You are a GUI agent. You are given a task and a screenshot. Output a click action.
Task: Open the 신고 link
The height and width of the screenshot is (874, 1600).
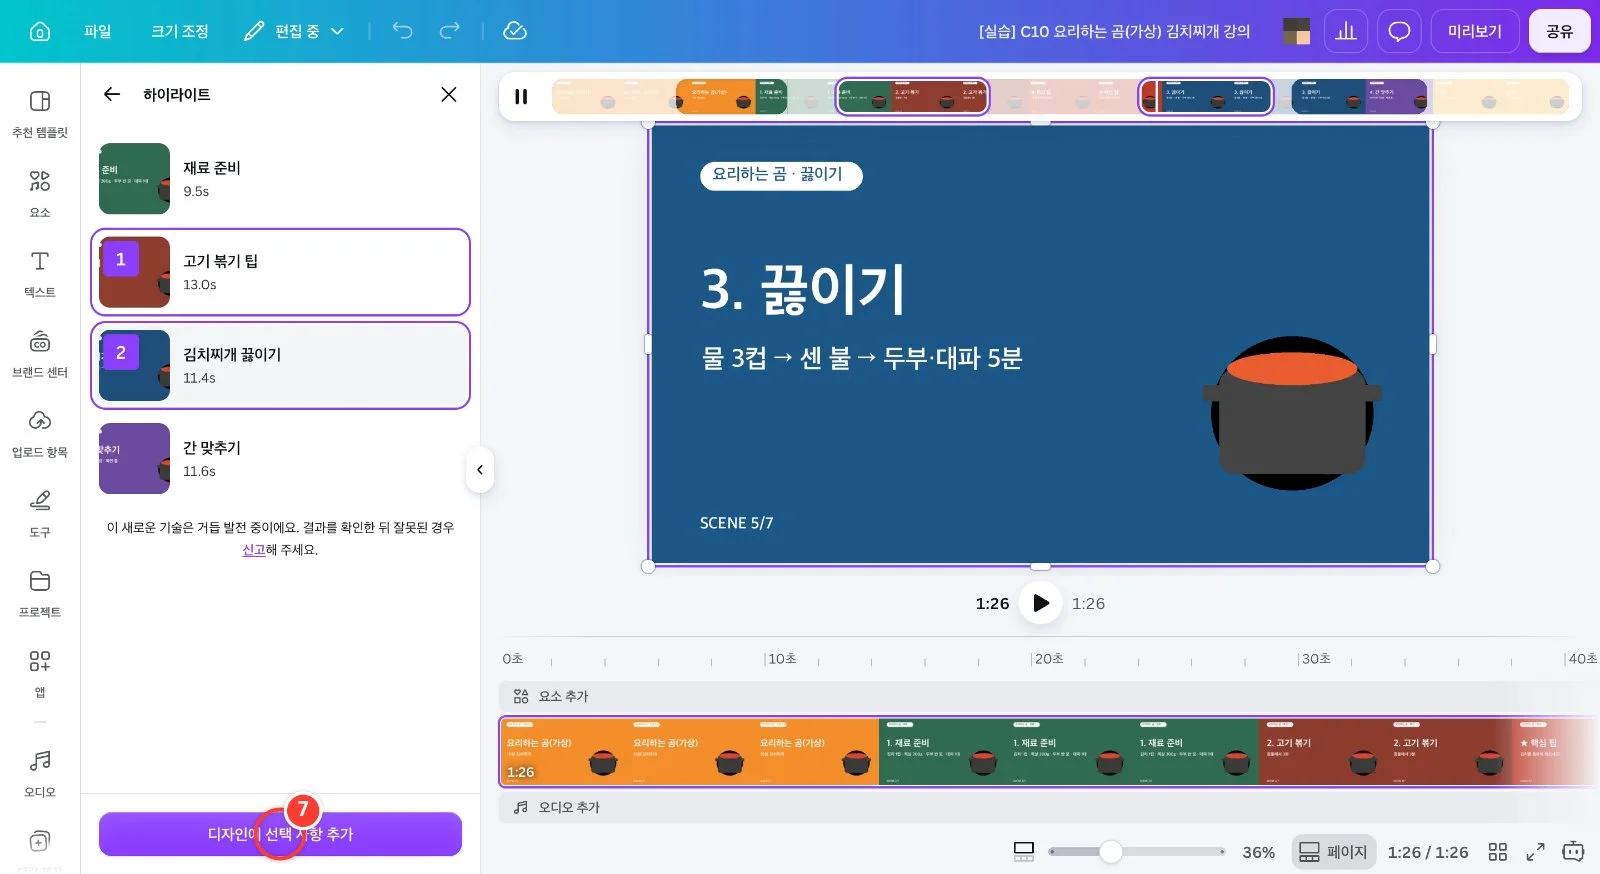point(254,550)
